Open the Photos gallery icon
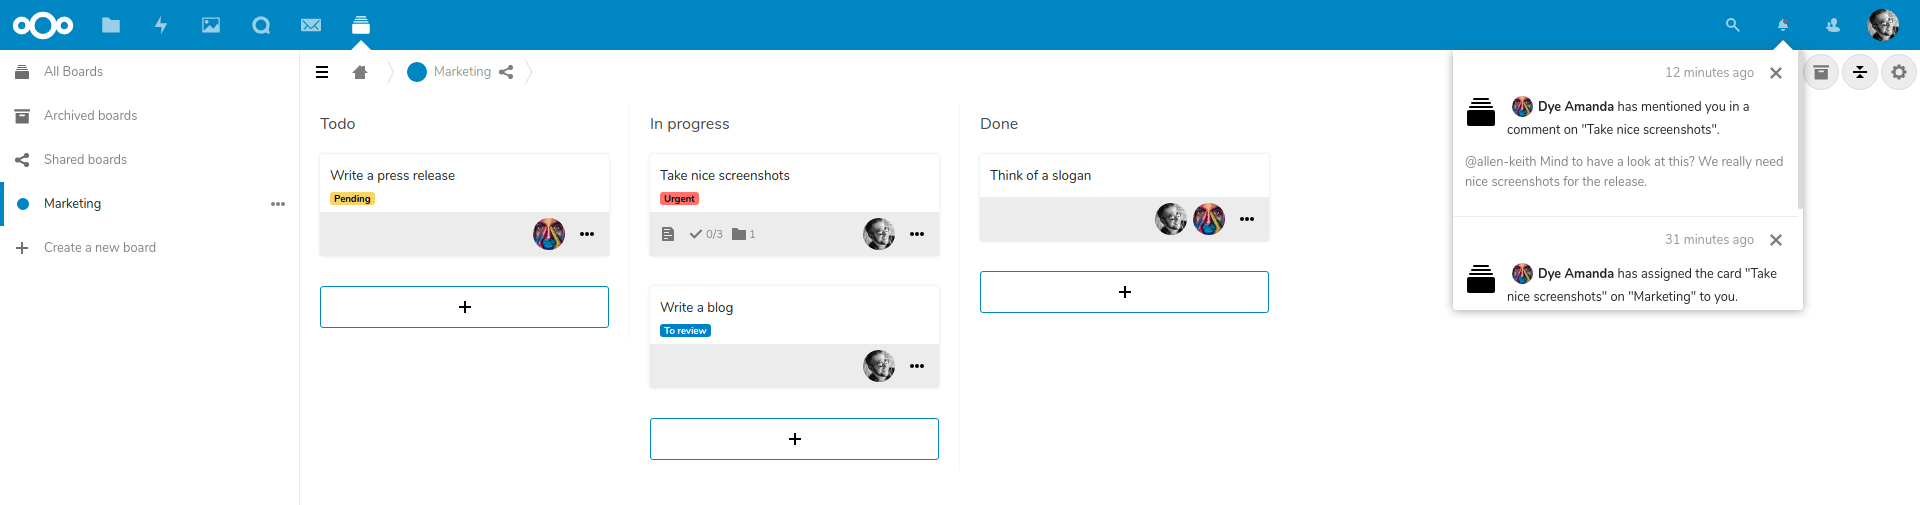 click(x=211, y=25)
